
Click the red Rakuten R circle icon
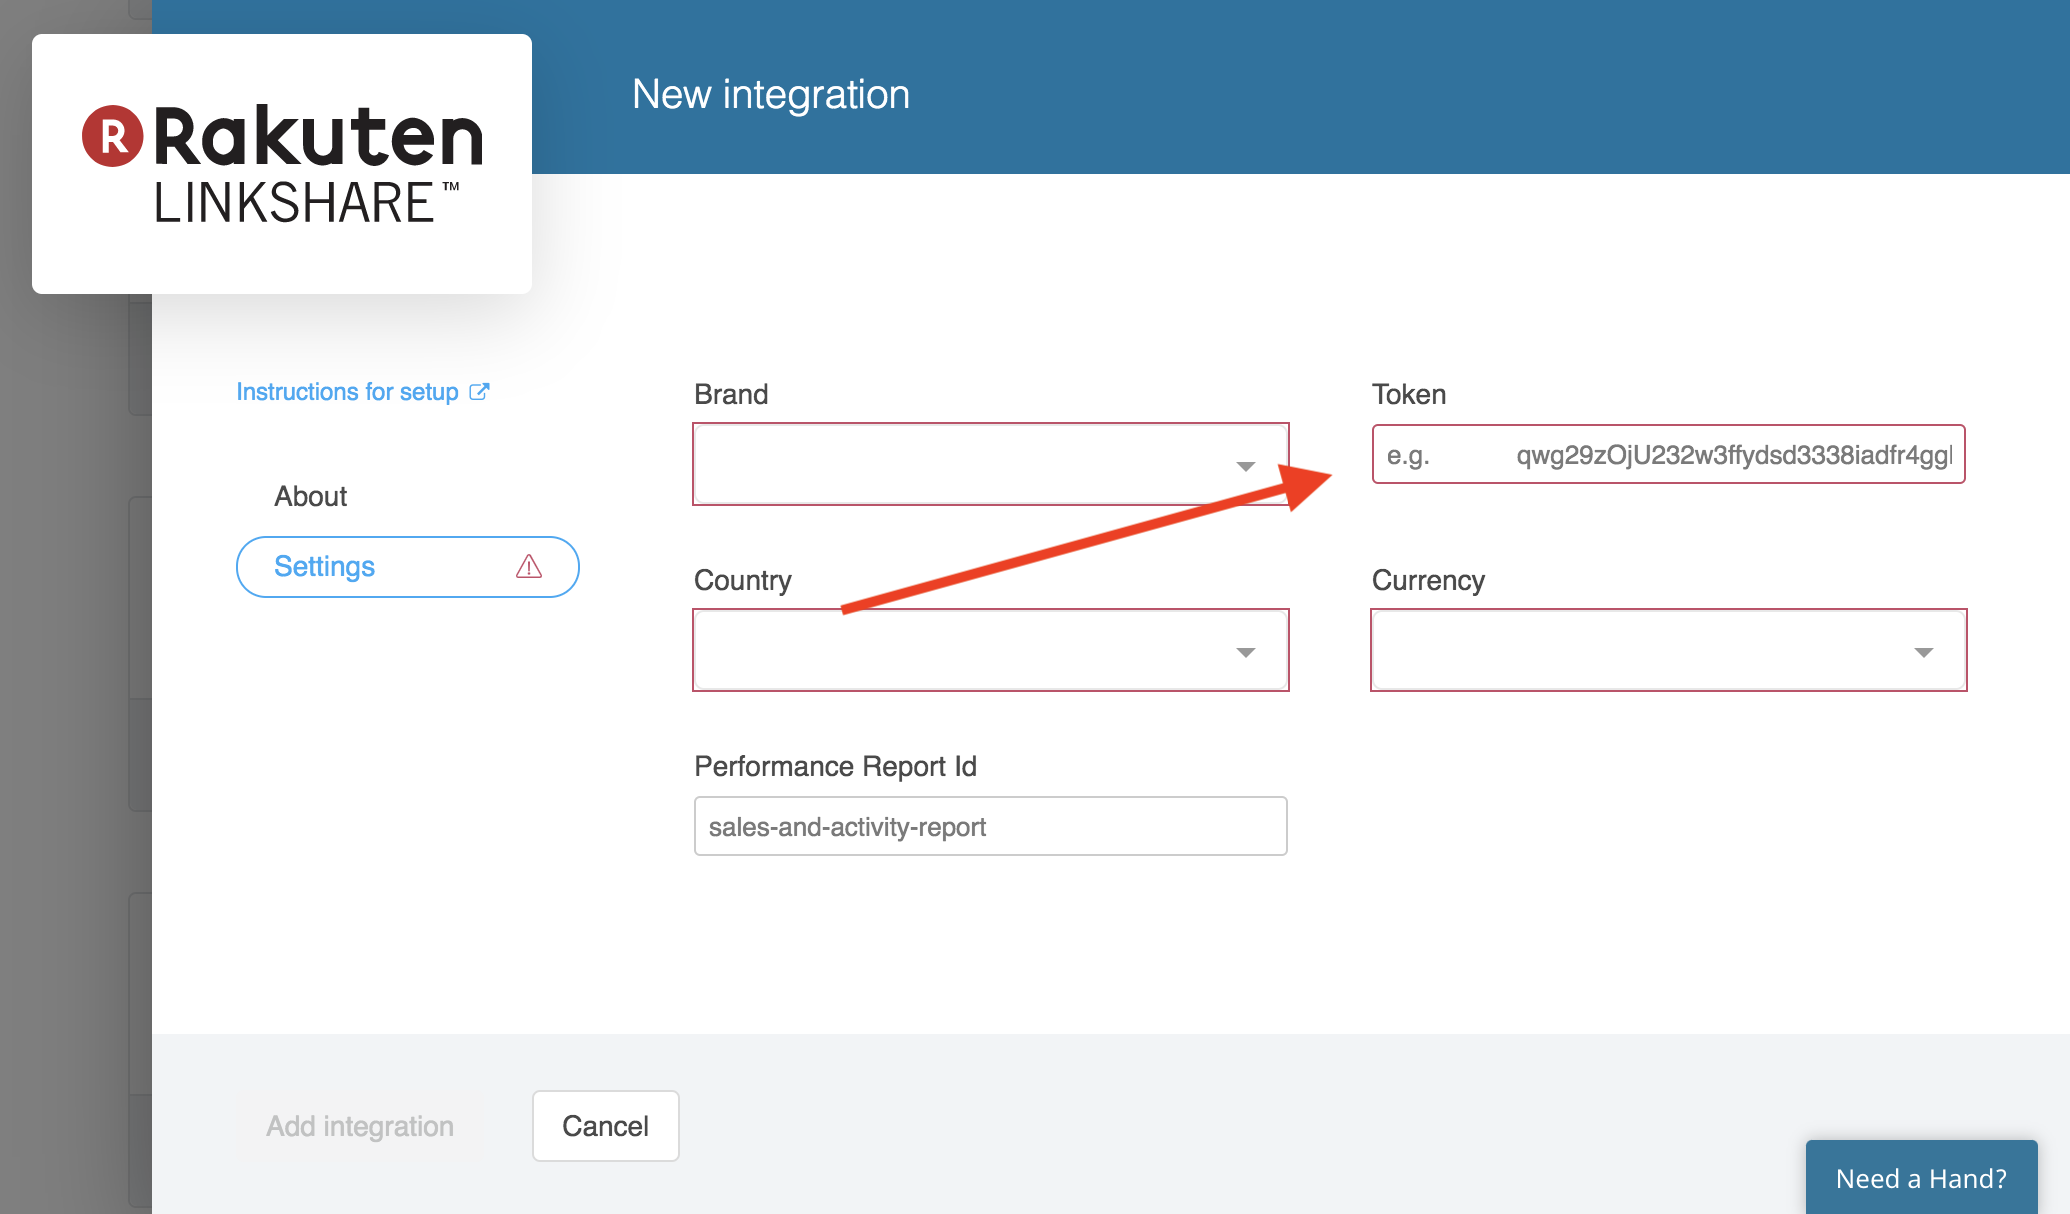tap(112, 136)
